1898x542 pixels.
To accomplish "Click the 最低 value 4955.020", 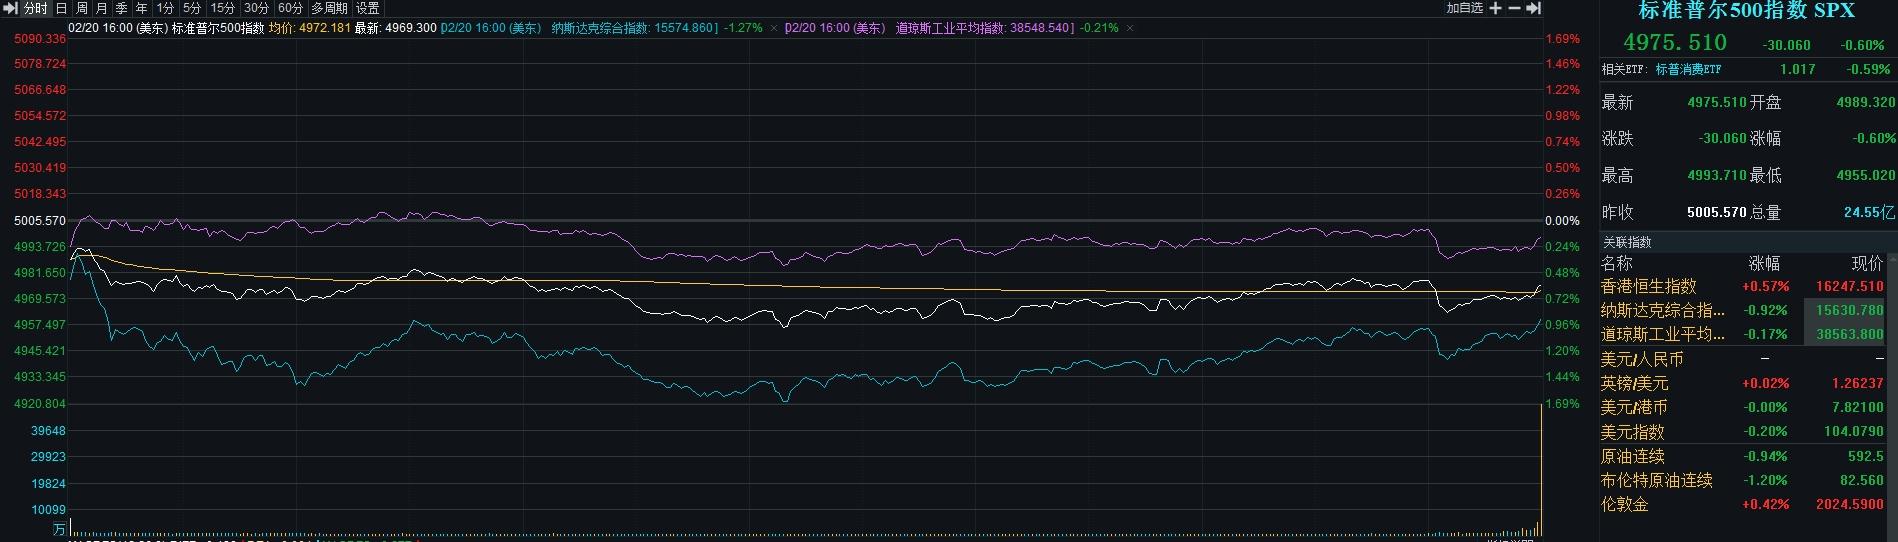I will pyautogui.click(x=1866, y=175).
